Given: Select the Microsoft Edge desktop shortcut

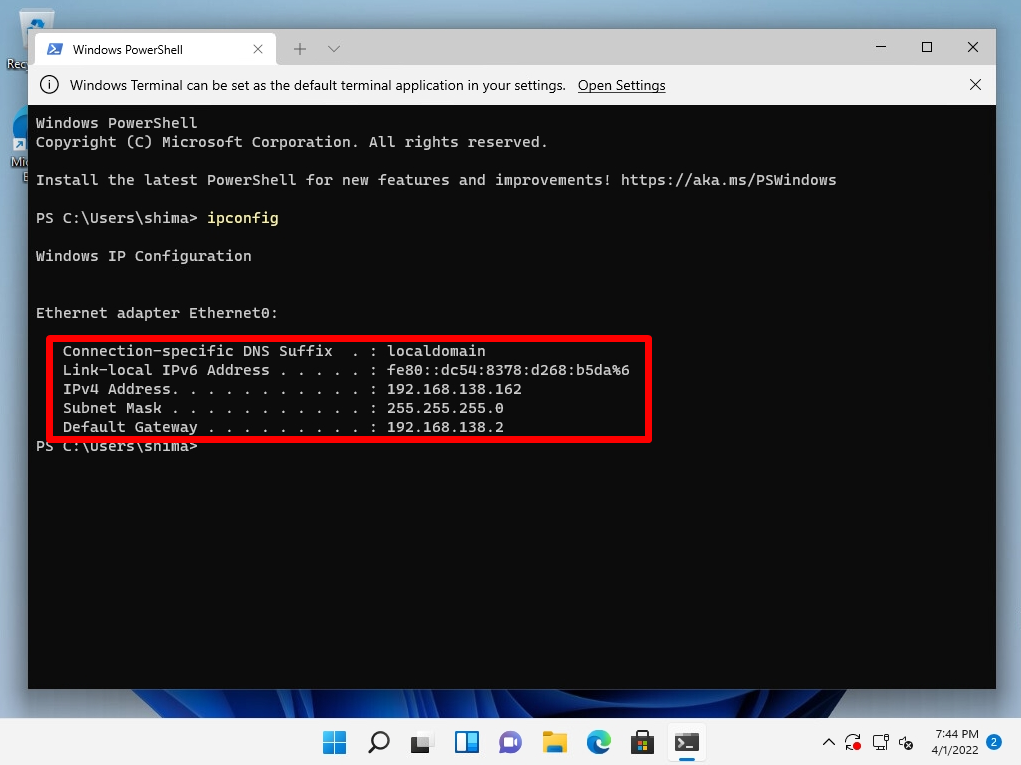Looking at the screenshot, I should (x=20, y=145).
